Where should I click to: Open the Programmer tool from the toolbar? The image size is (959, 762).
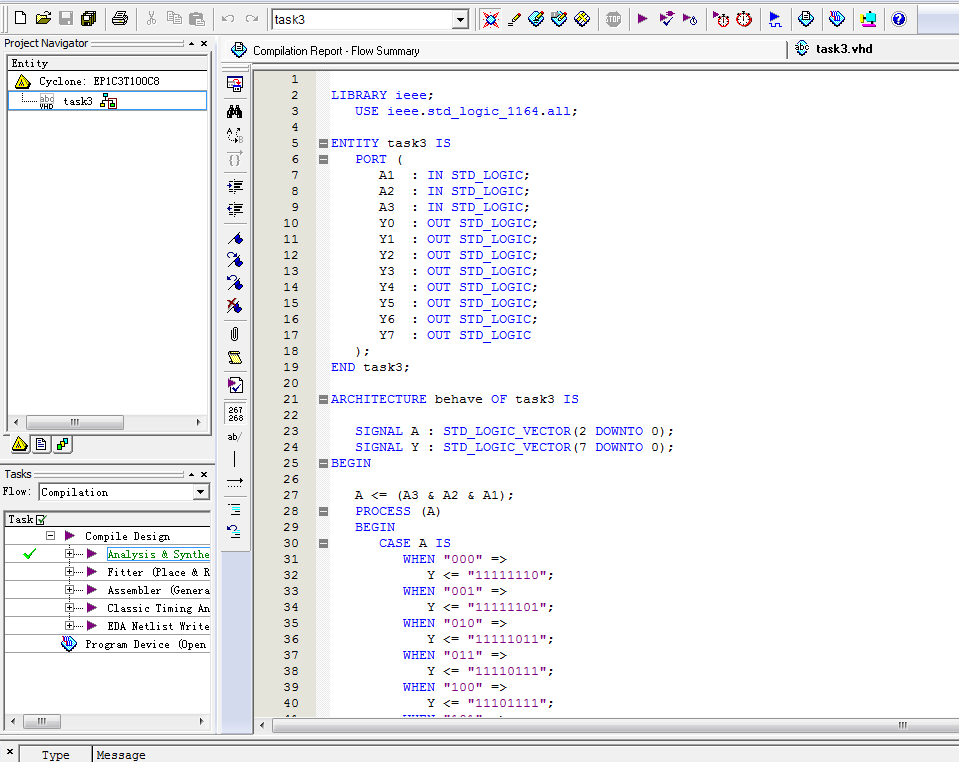click(x=837, y=19)
